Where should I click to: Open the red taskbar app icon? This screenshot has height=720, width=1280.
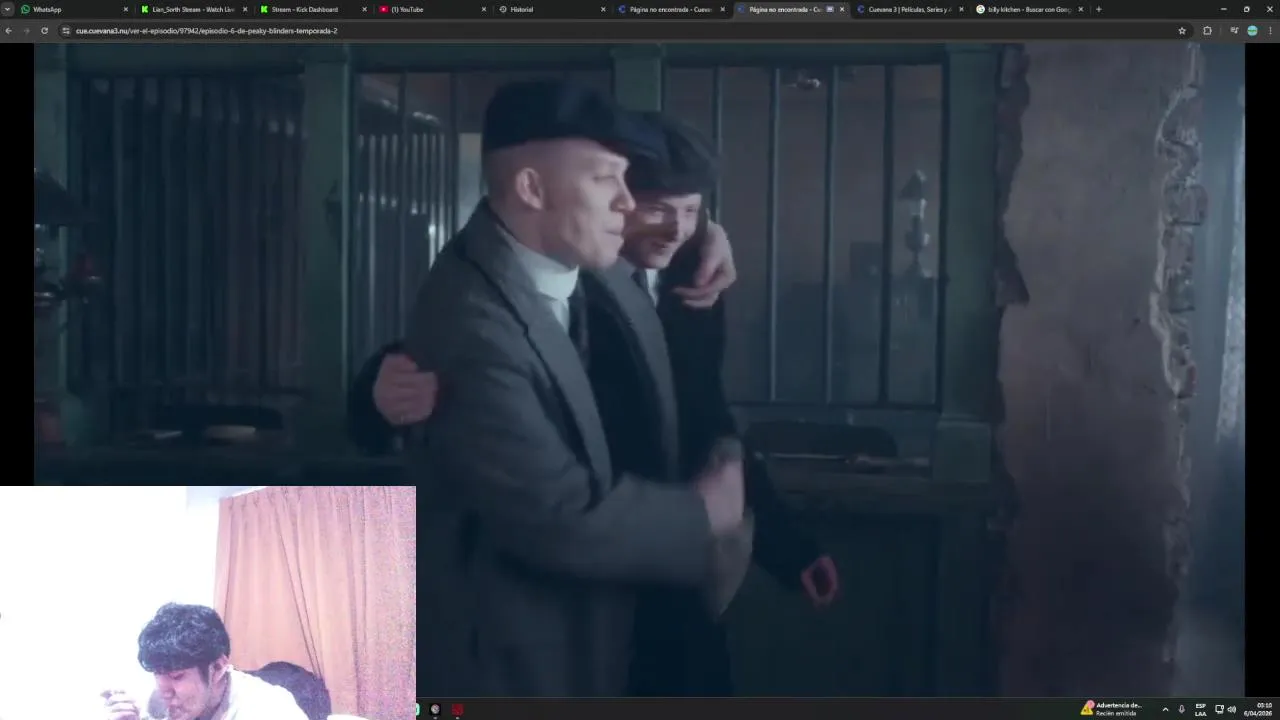coord(457,709)
